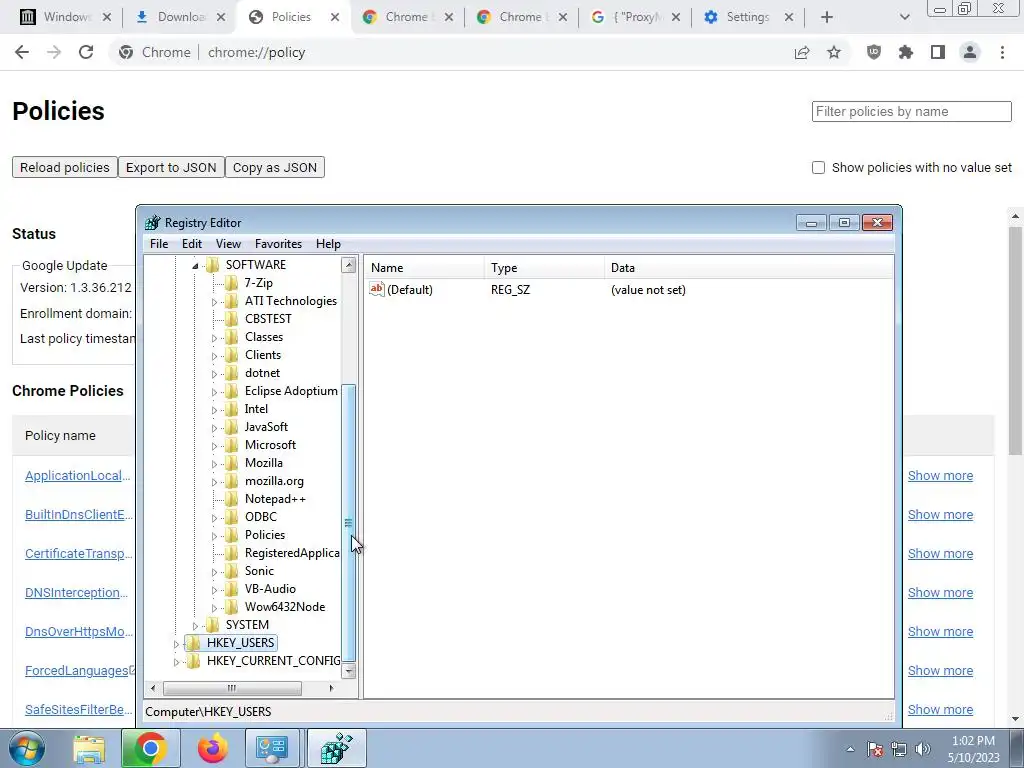Open the tab search chevron in Chrome

pos(904,17)
